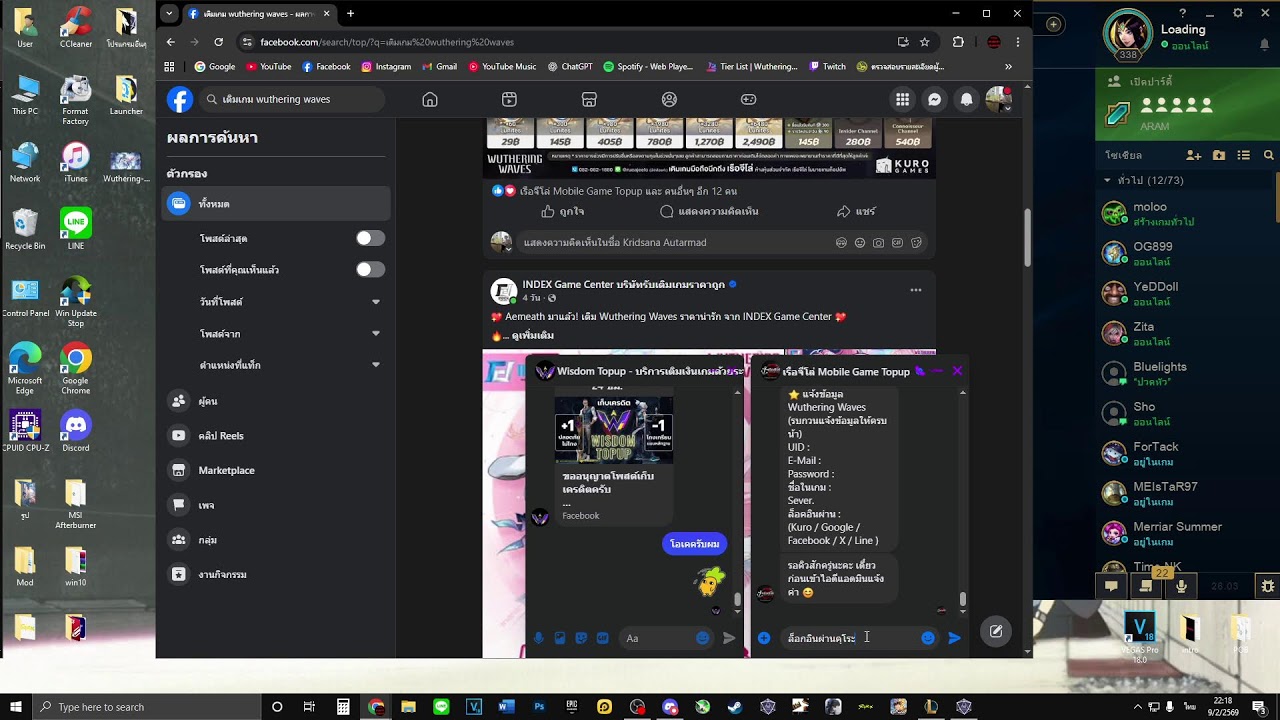Expand the โพสต์จาก filter dropdown
Screen dimensions: 1280x720
(x=376, y=334)
